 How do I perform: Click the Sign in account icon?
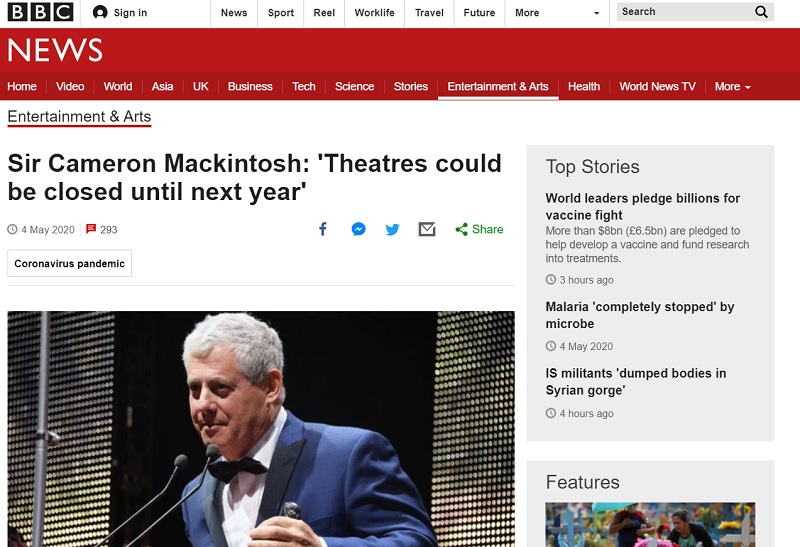[x=100, y=13]
